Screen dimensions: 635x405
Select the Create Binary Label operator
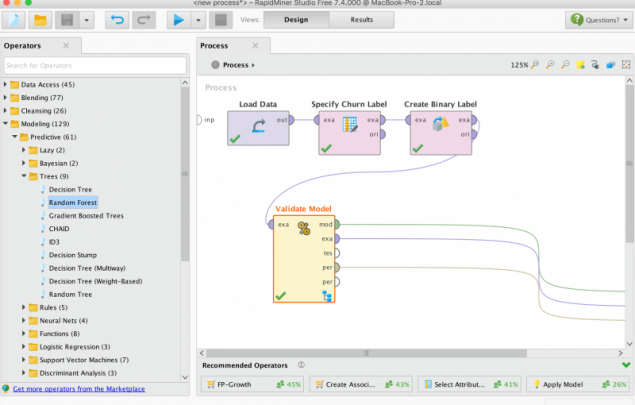441,132
